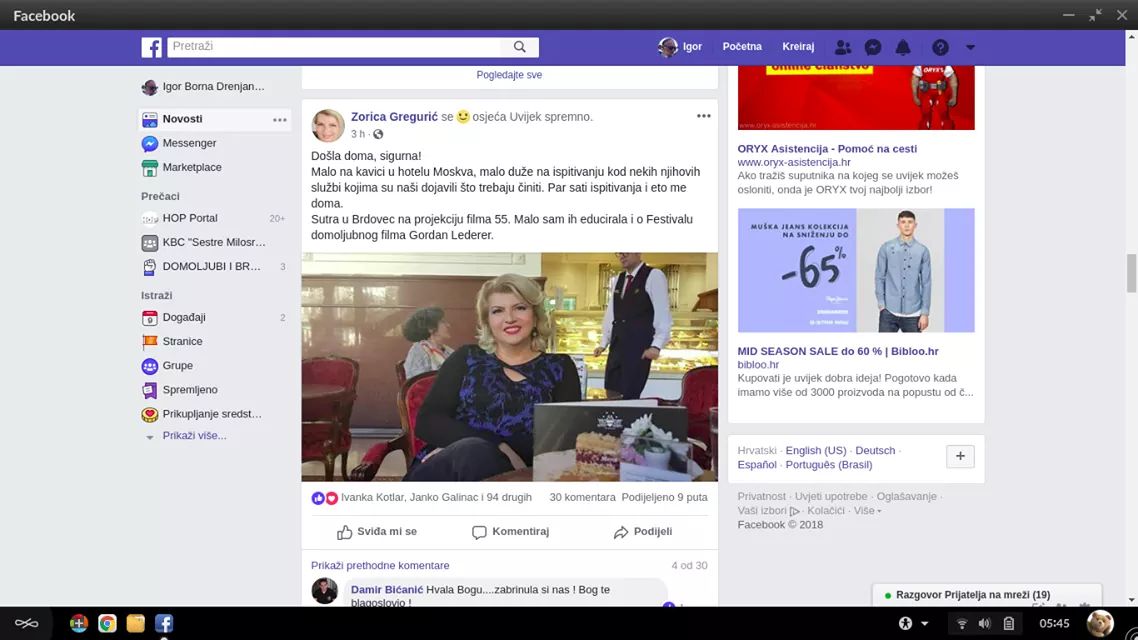Image resolution: width=1138 pixels, height=640 pixels.
Task: Add a language with plus button
Action: [x=960, y=457]
